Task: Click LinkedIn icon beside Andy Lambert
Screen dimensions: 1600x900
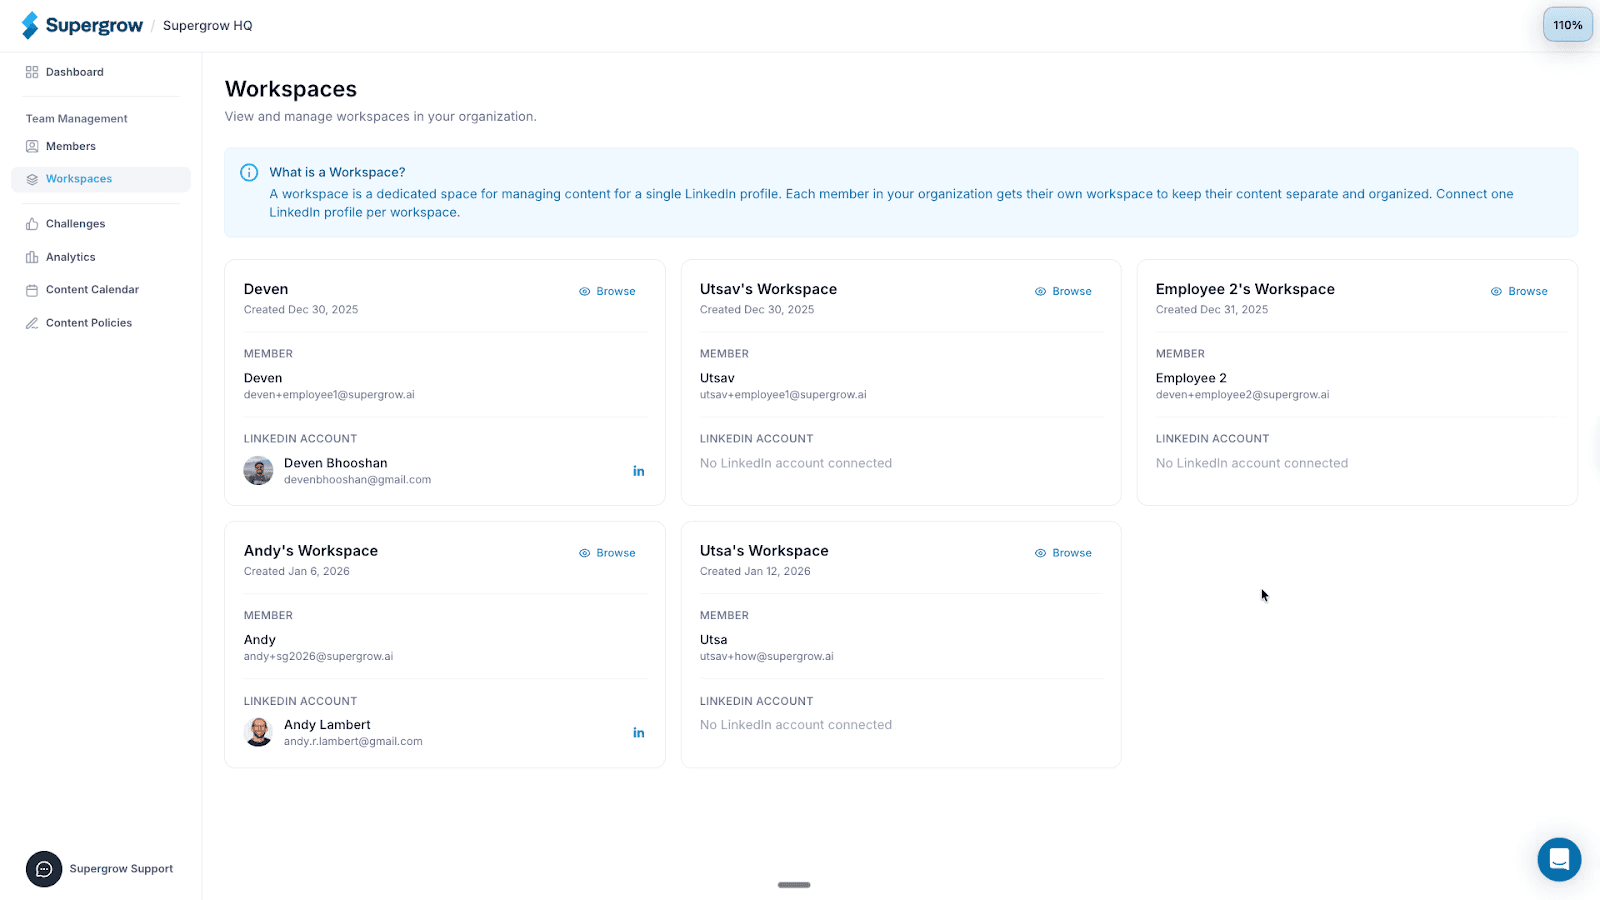Action: coord(638,733)
